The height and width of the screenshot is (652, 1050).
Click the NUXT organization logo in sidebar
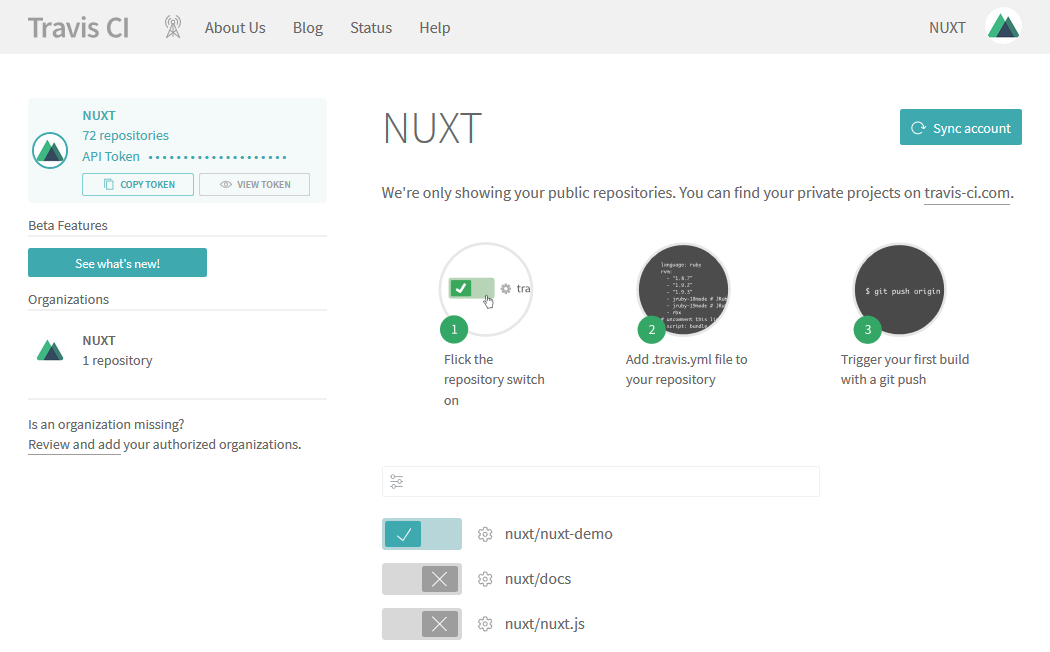coord(50,350)
